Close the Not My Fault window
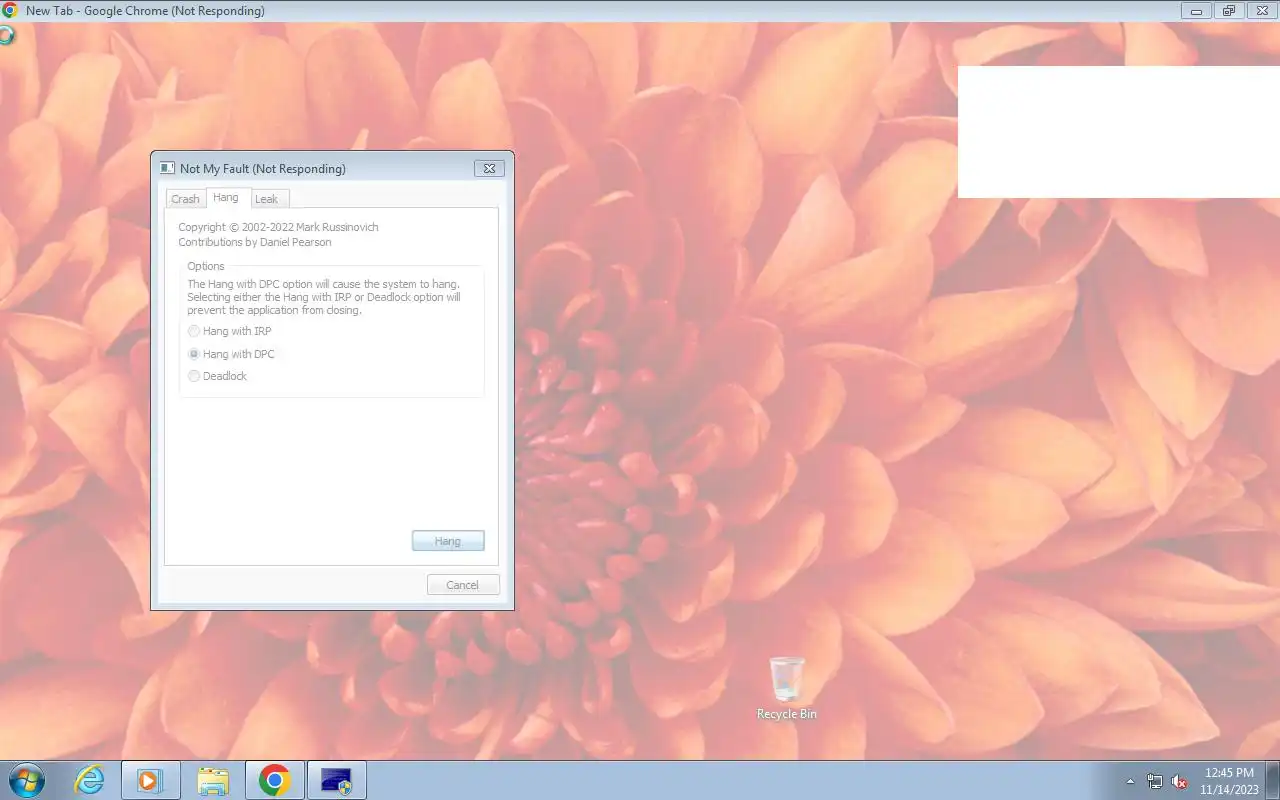This screenshot has width=1280, height=800. [x=489, y=168]
